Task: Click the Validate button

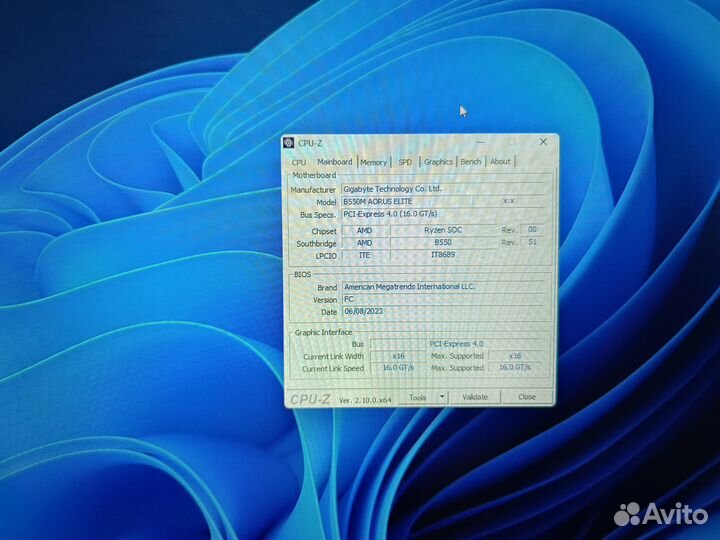Action: point(475,397)
